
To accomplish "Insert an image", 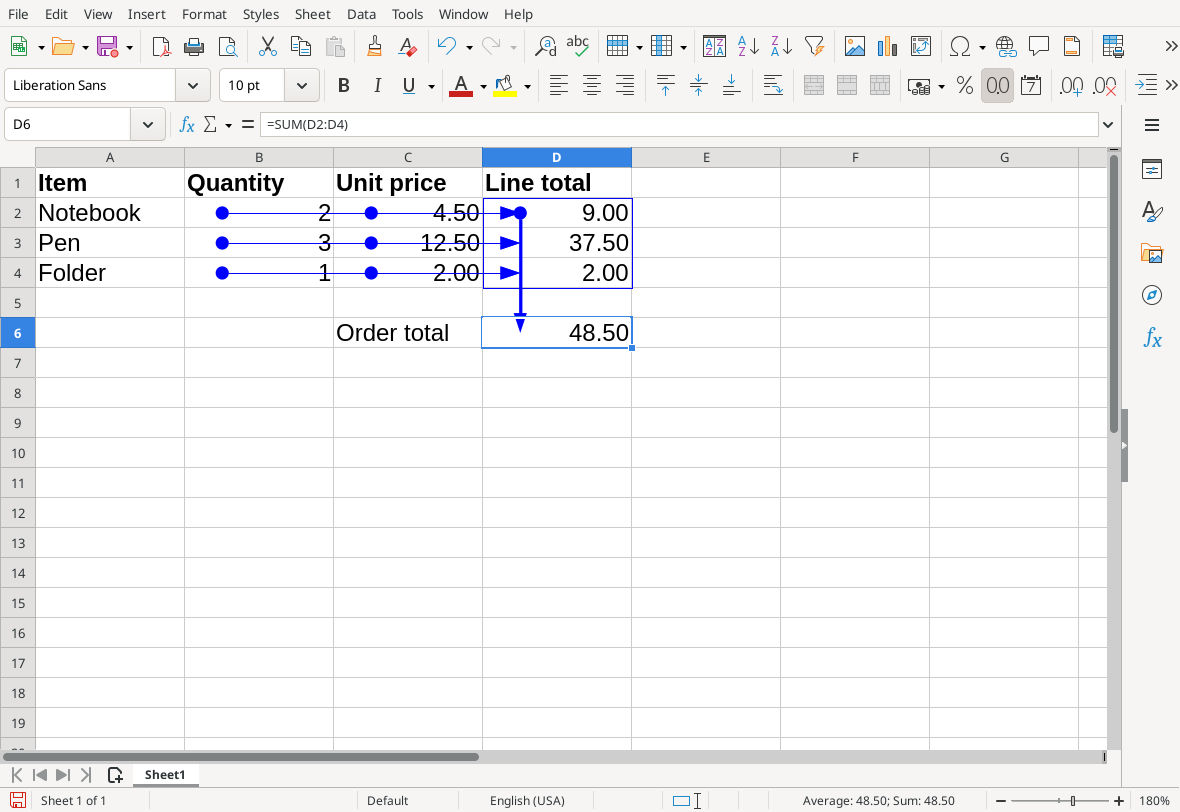I will 855,47.
